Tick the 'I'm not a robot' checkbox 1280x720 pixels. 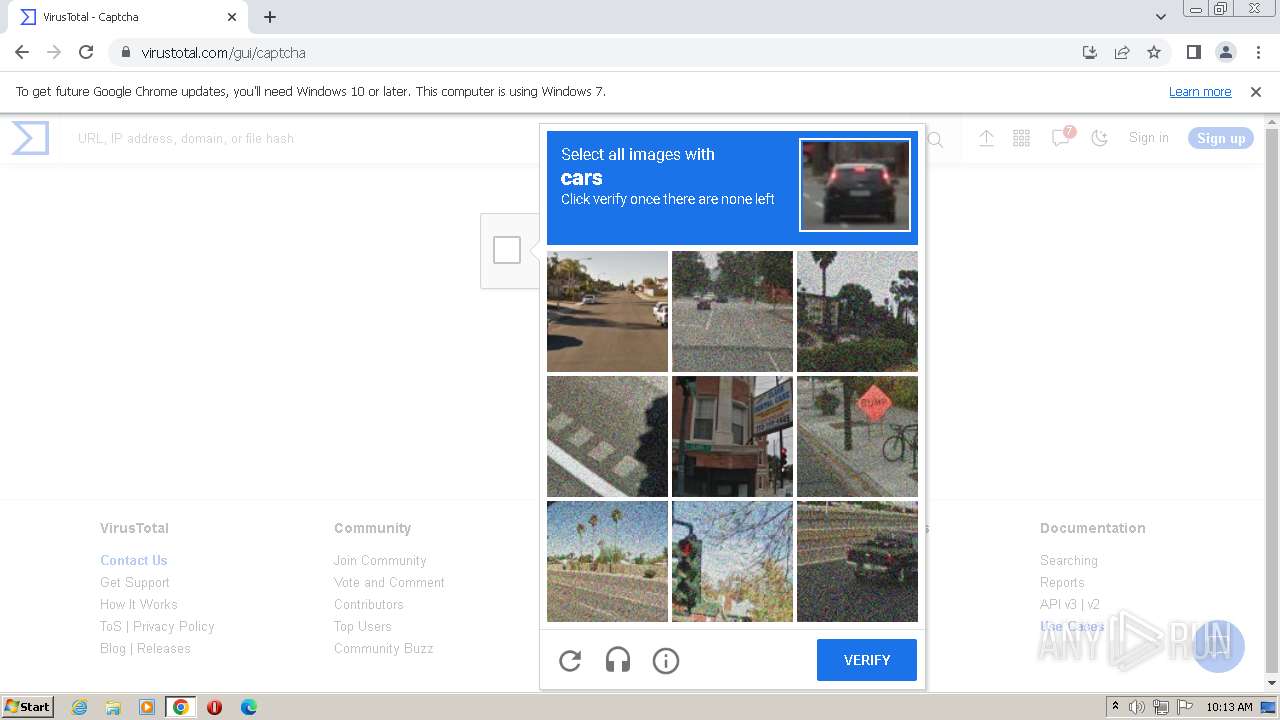click(507, 250)
